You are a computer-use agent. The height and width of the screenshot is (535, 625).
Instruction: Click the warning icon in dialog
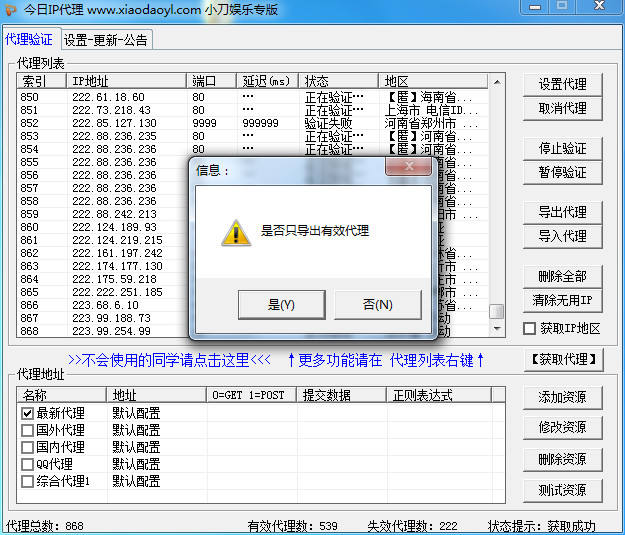click(x=235, y=232)
